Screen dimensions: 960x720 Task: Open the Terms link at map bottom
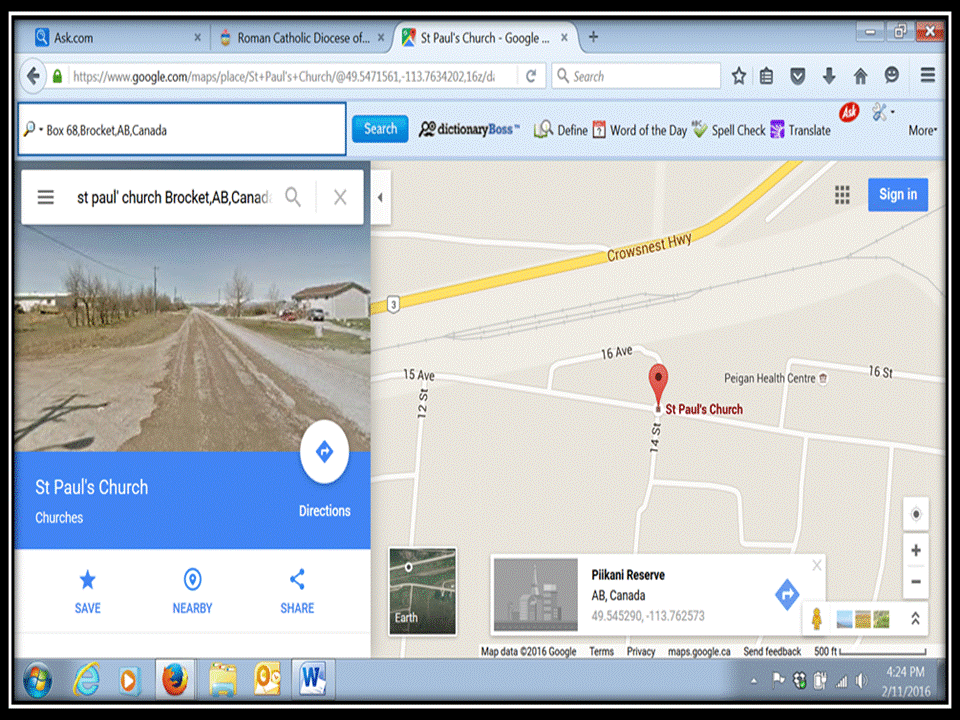tap(601, 651)
